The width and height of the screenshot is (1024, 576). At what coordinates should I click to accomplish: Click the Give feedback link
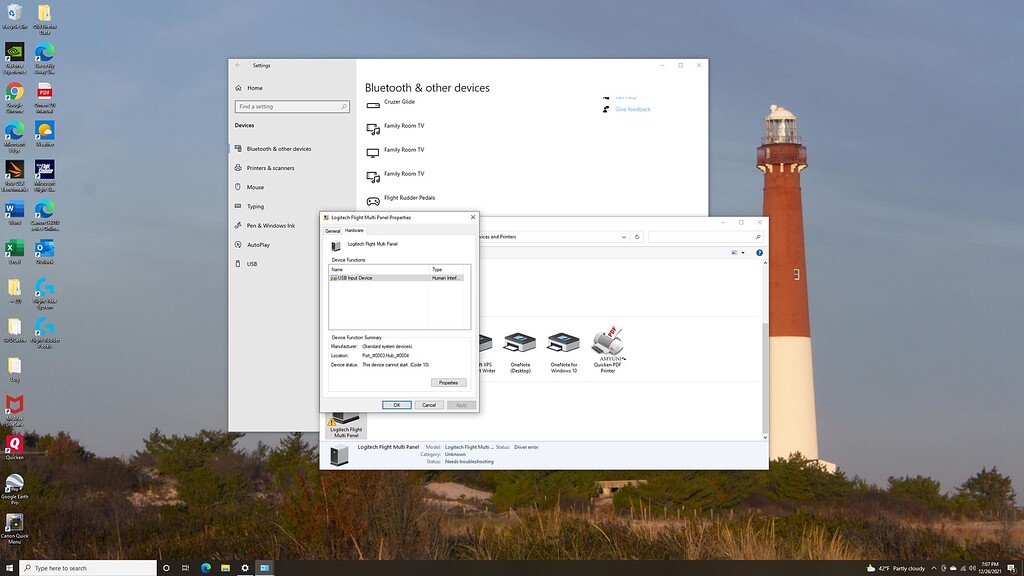[x=632, y=109]
